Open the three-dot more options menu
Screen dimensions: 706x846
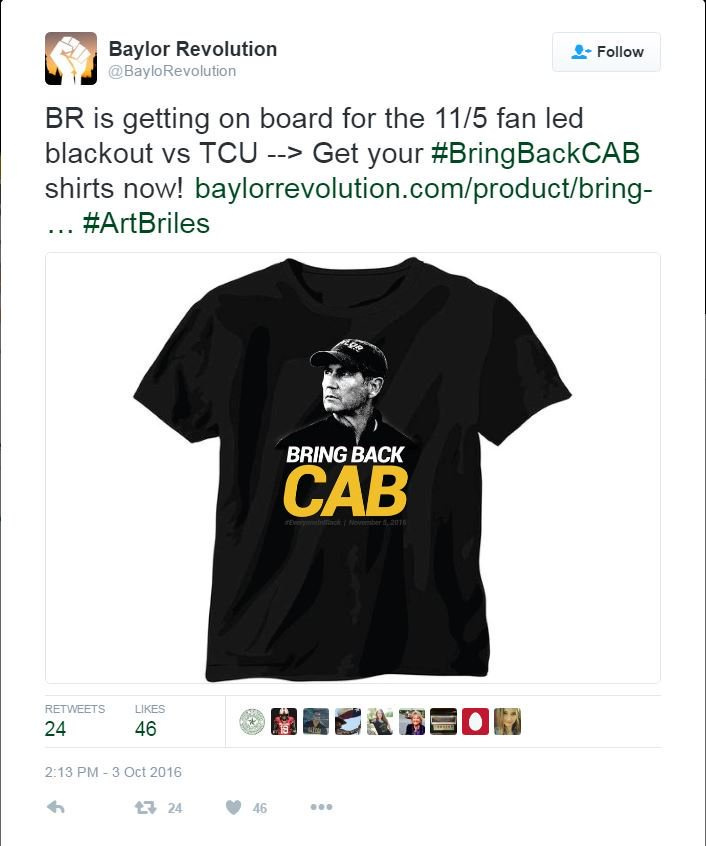click(321, 807)
